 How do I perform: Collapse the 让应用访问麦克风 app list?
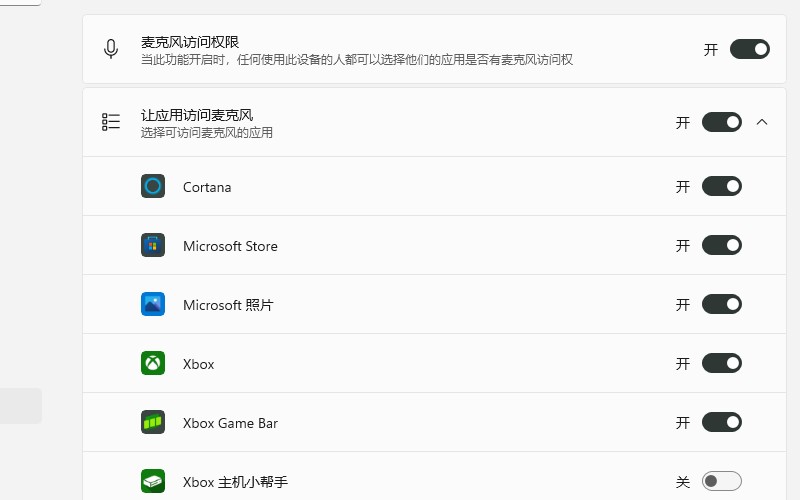point(762,122)
